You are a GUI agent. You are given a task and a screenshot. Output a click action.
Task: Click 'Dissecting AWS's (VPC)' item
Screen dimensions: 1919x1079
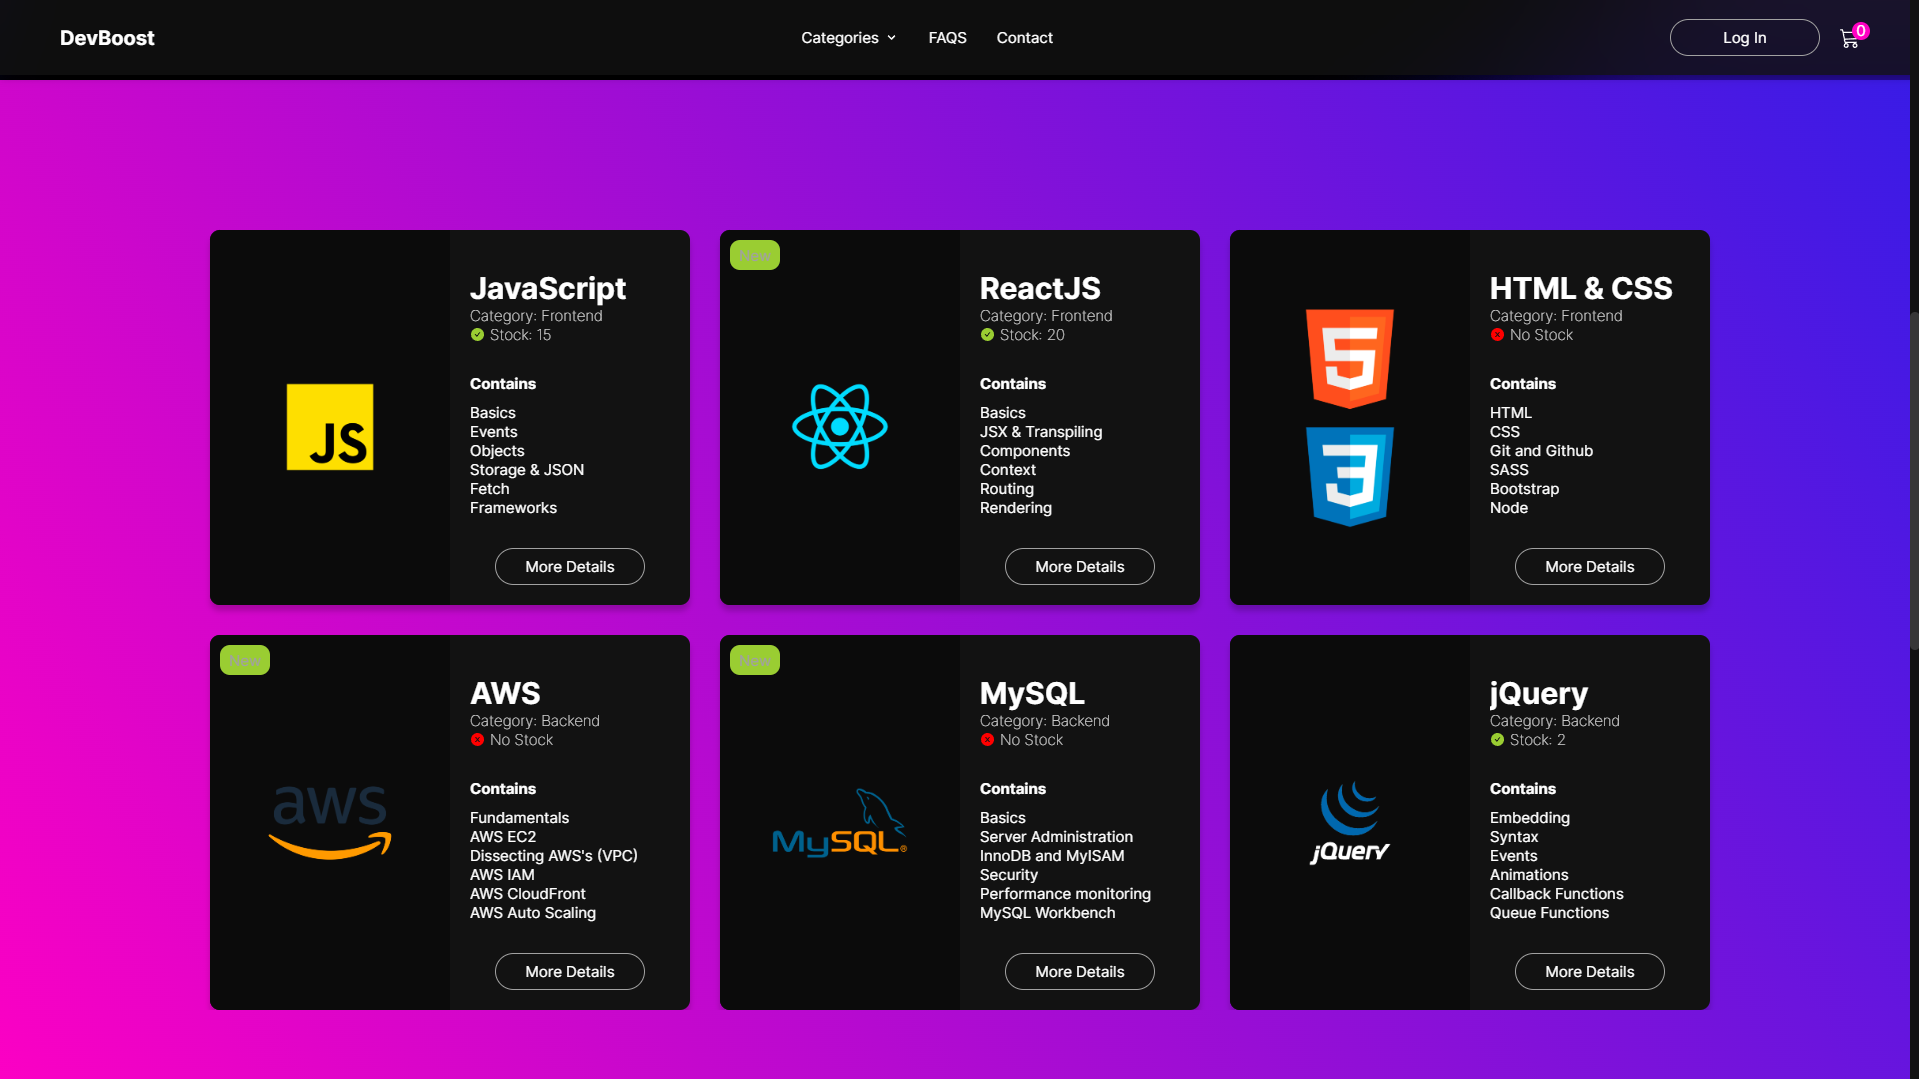554,856
